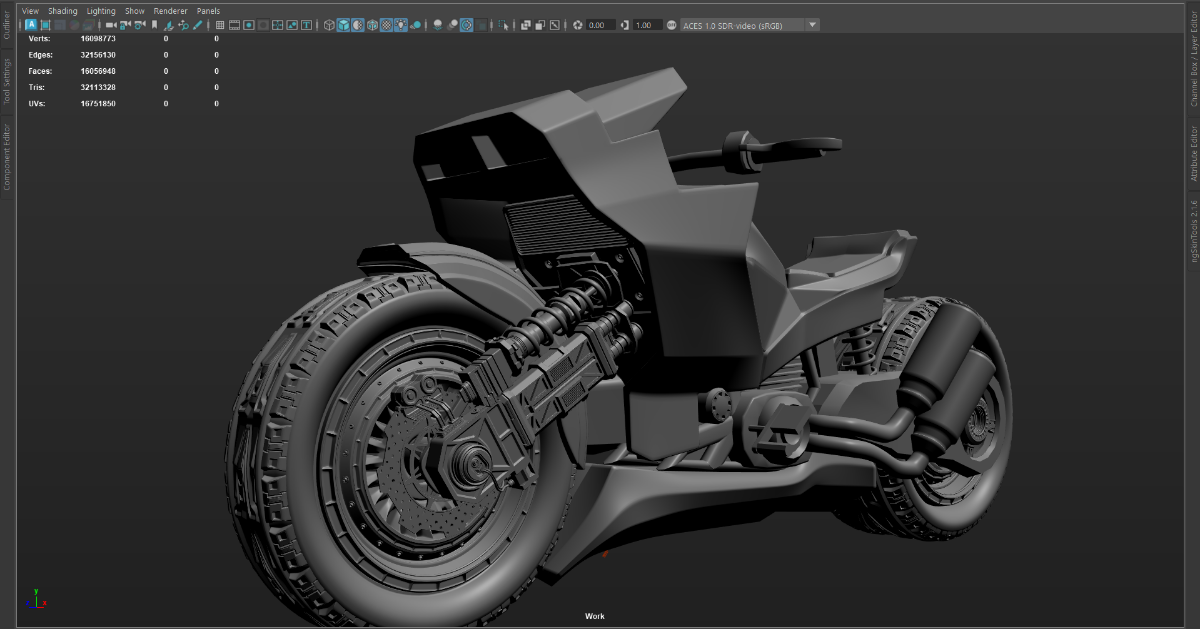The image size is (1200, 629).
Task: Click the Verts count 16098773
Action: 98,39
